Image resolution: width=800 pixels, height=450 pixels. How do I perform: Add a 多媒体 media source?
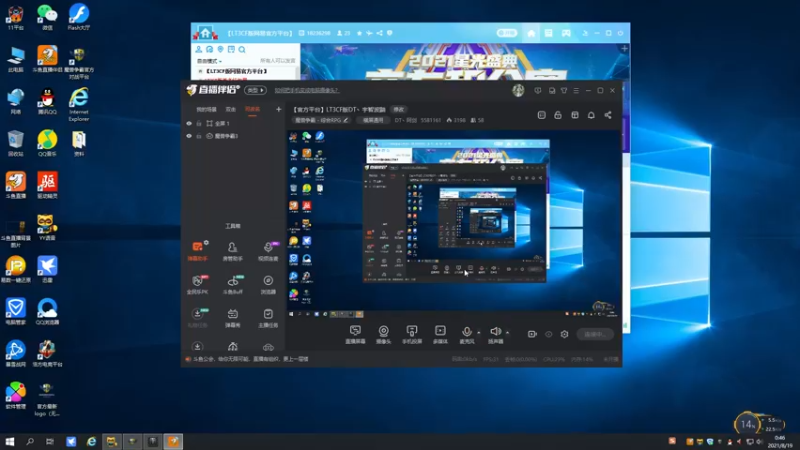point(440,335)
